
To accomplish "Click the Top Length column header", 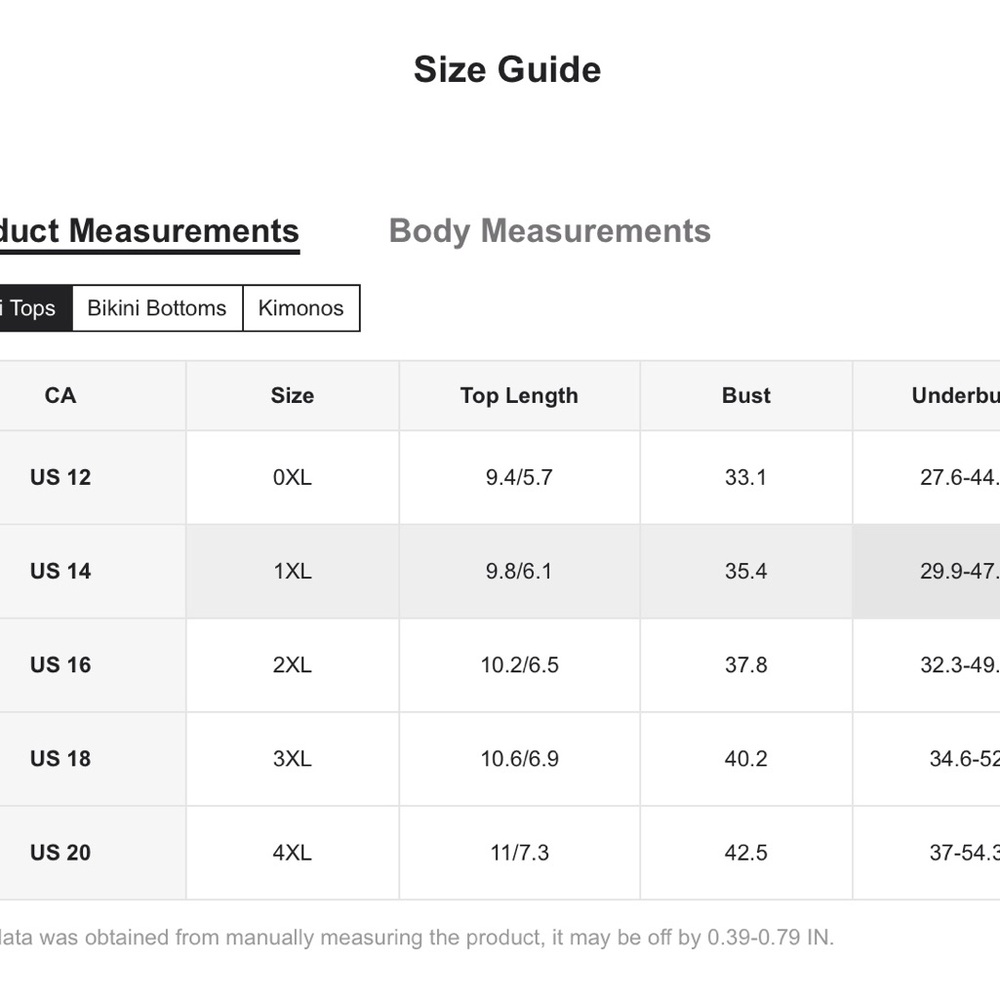I will point(519,395).
